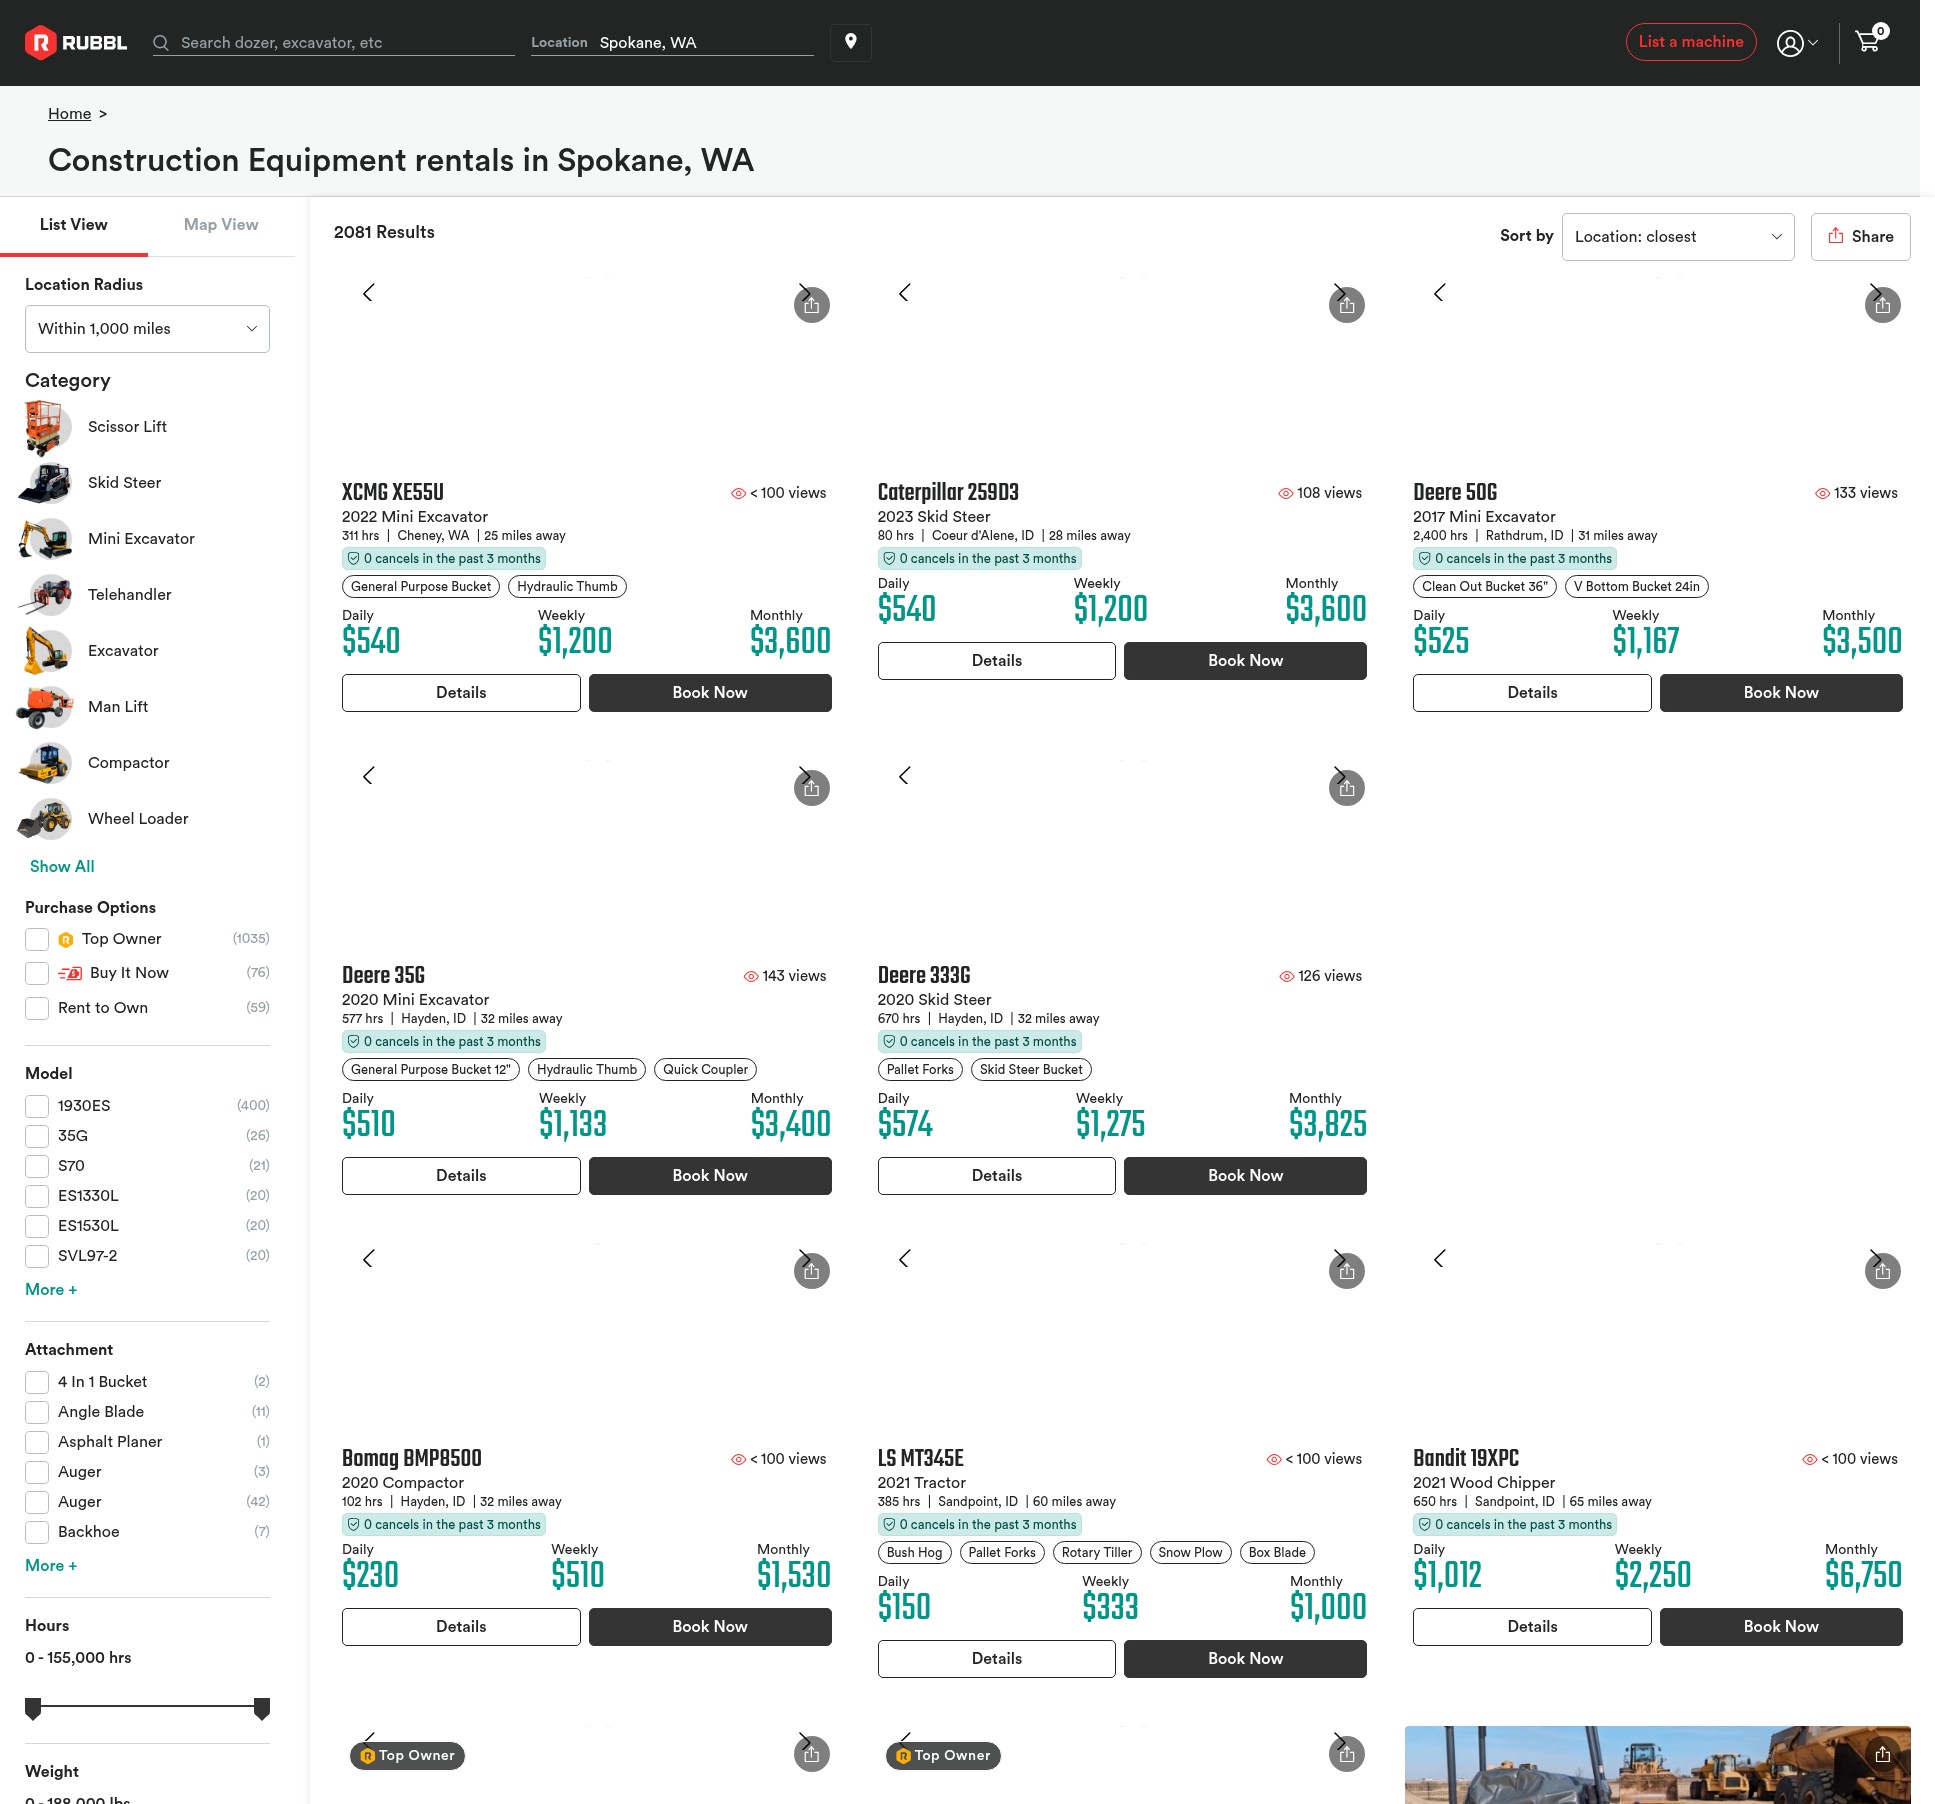Click the Hours slider maximum handle
This screenshot has height=1804, width=1935.
pos(262,1708)
